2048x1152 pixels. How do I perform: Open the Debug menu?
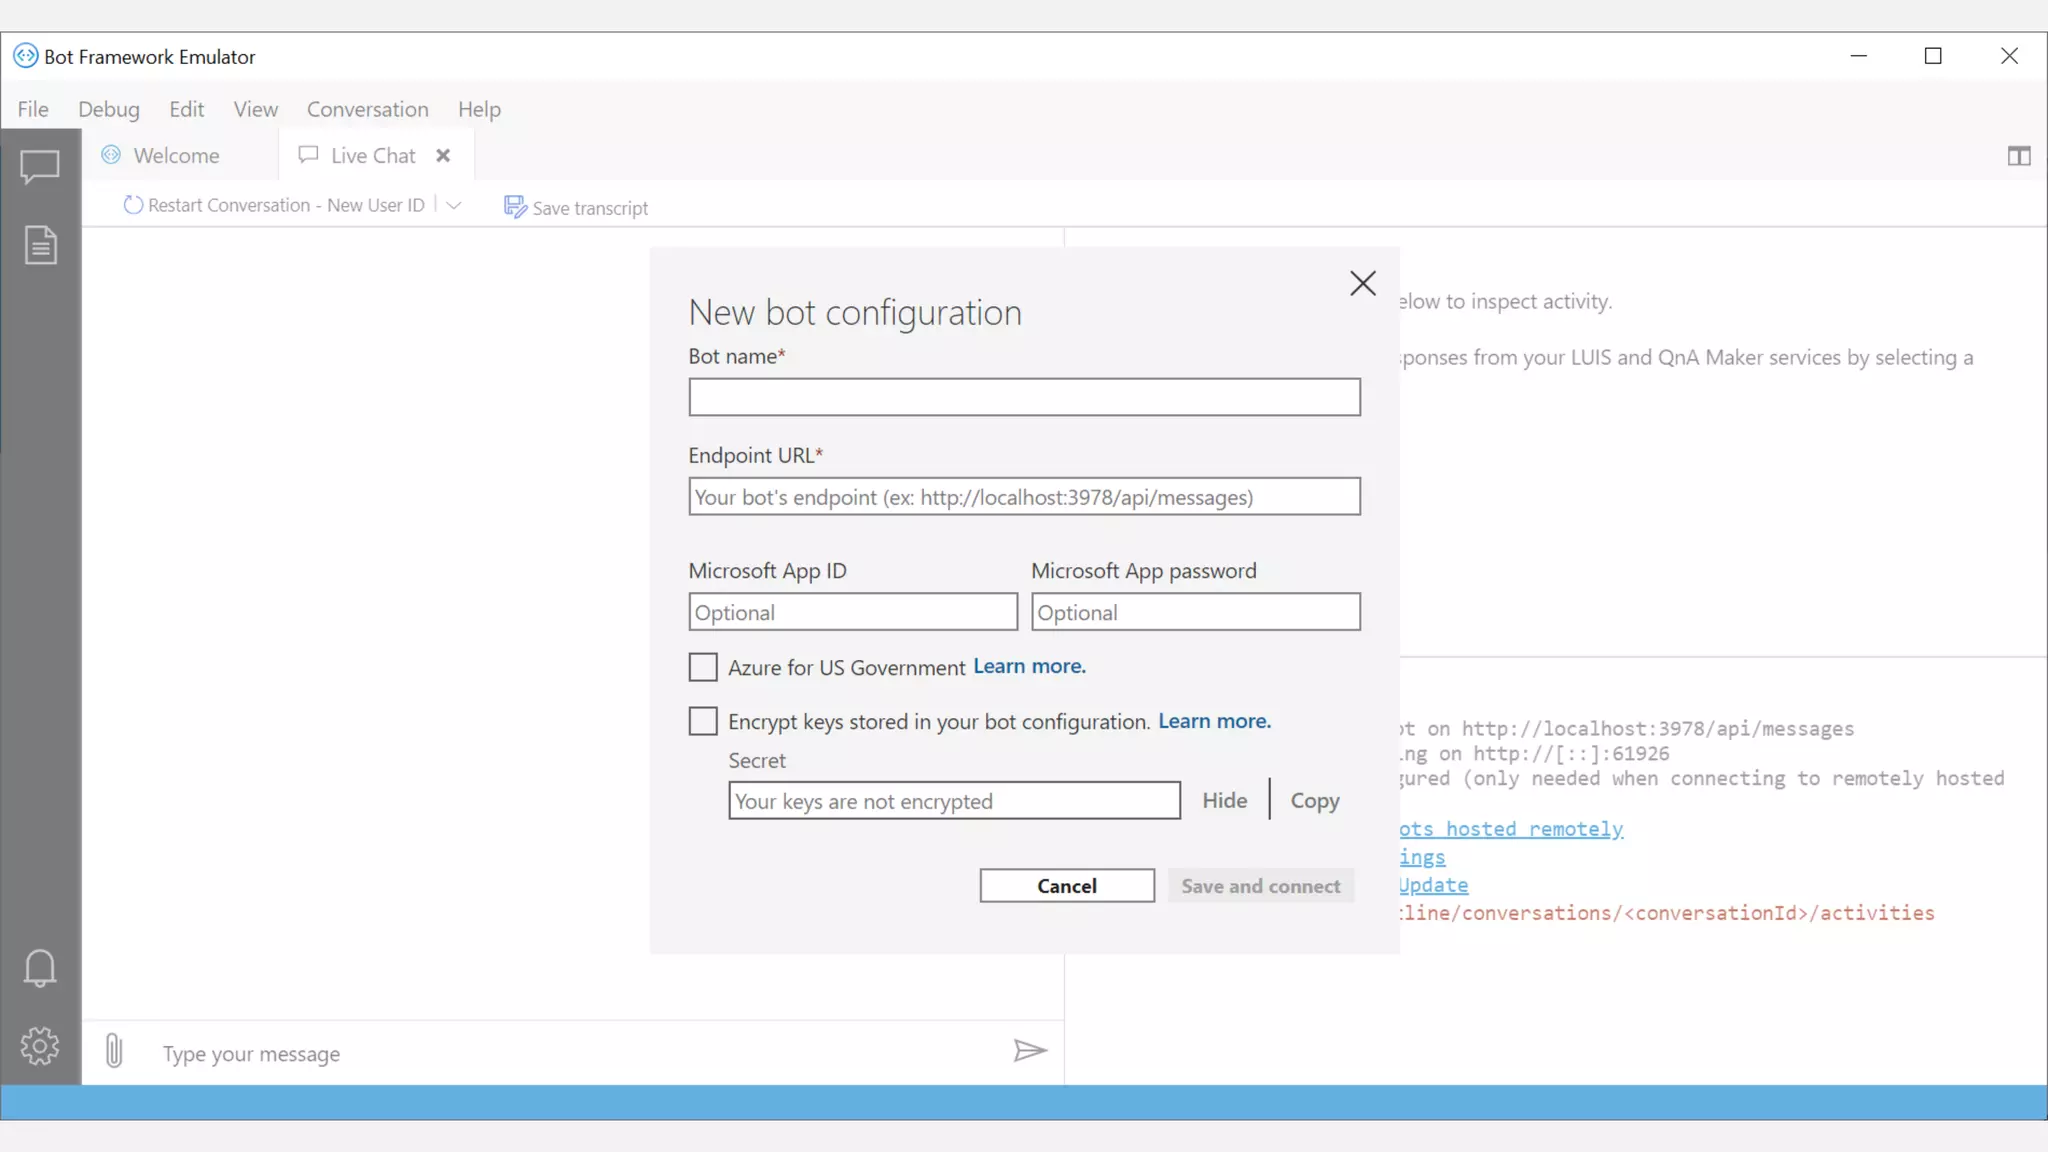pos(108,109)
